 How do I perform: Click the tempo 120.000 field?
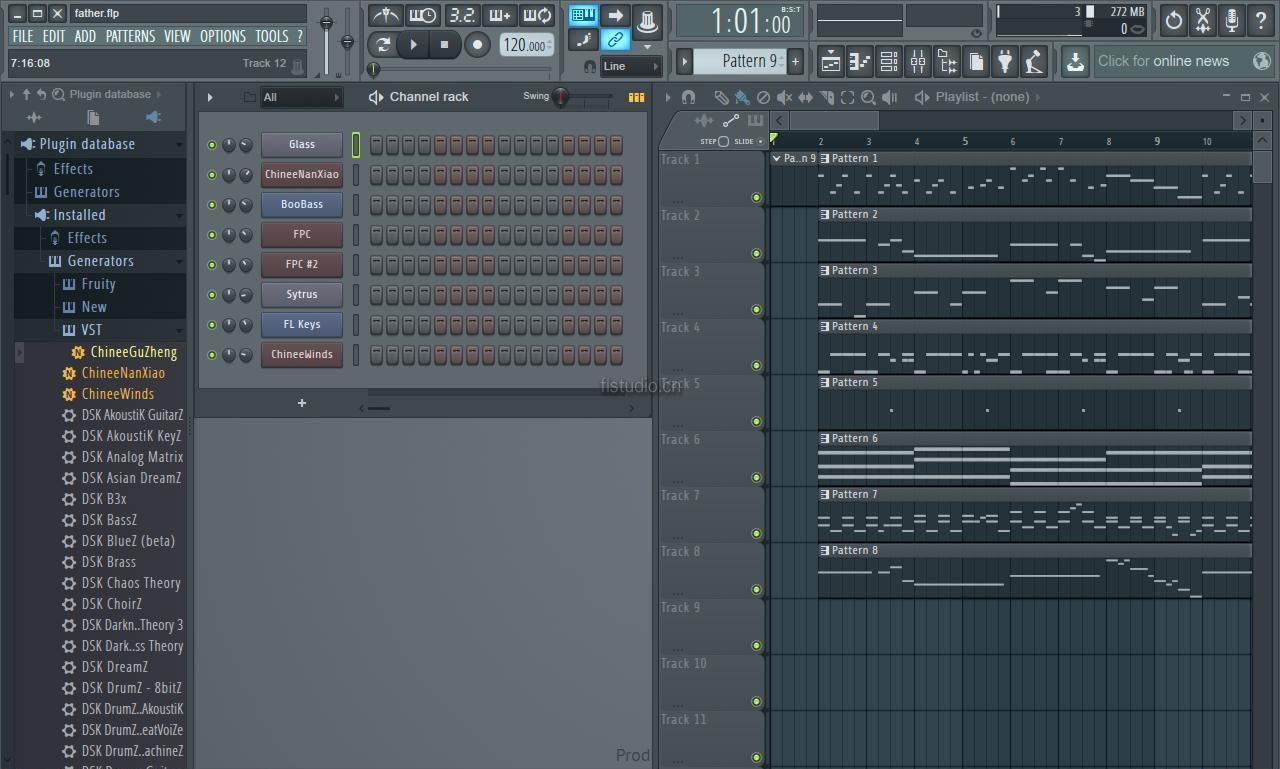tap(525, 45)
